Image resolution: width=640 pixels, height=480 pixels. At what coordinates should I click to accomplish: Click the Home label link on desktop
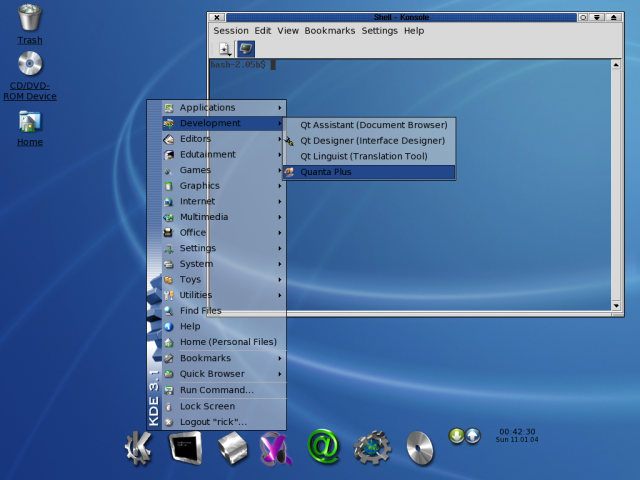30,142
